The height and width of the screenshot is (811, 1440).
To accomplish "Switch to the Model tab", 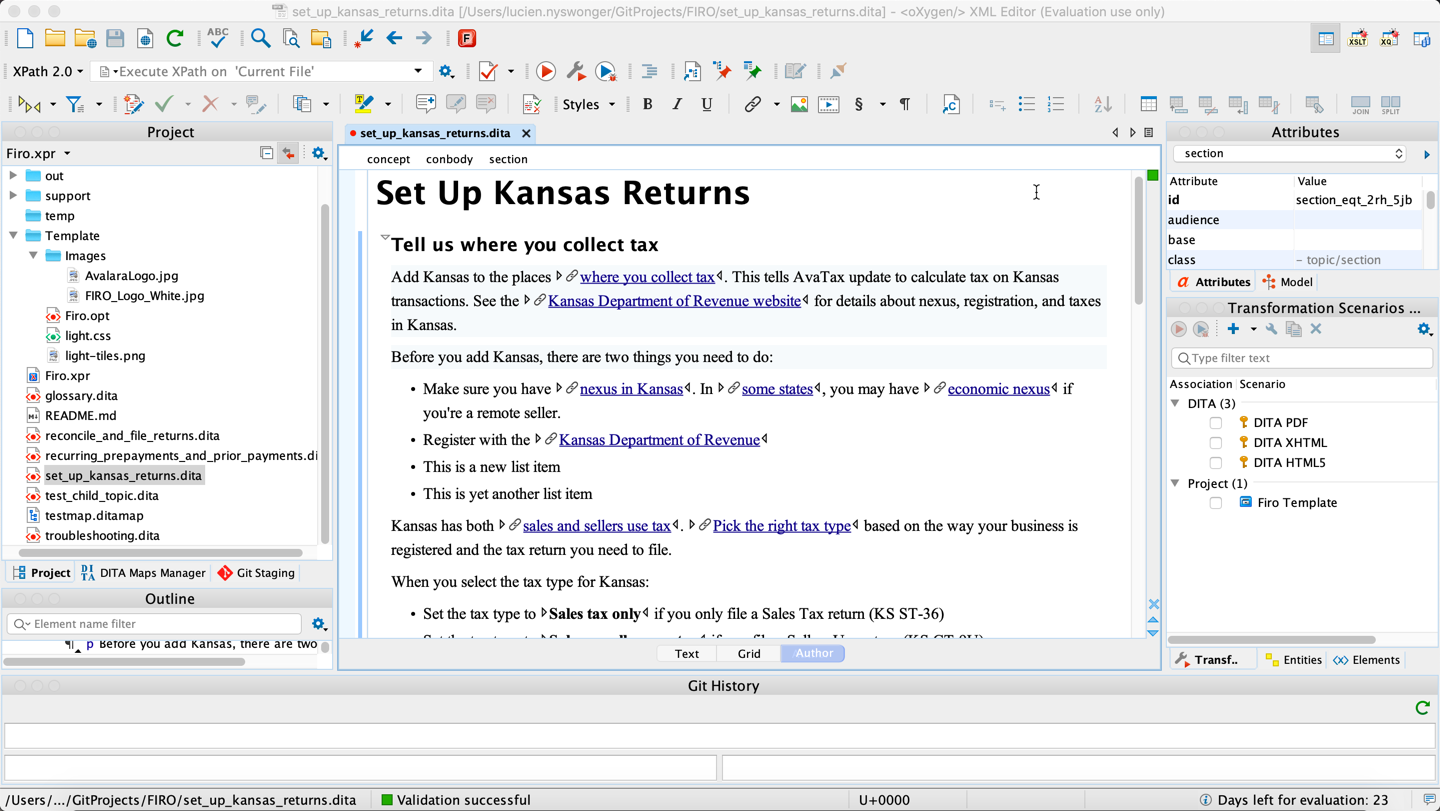I will [1288, 282].
